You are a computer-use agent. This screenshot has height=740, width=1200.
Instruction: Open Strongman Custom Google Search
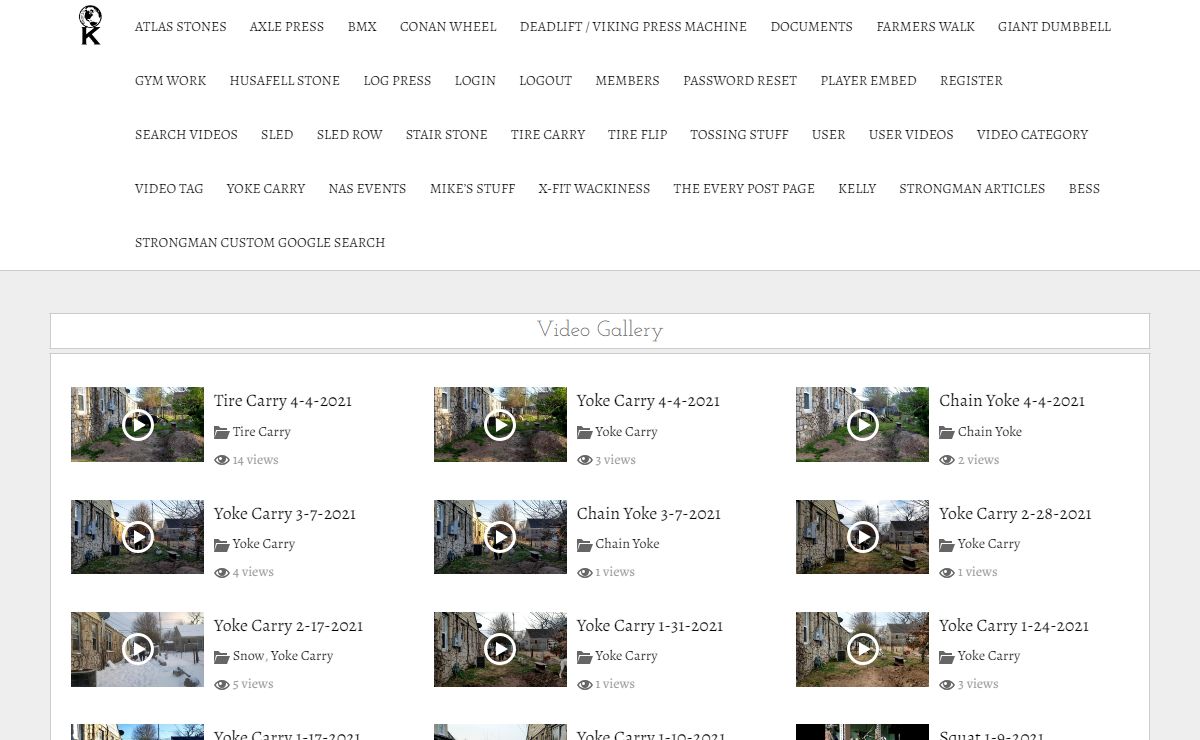(260, 243)
